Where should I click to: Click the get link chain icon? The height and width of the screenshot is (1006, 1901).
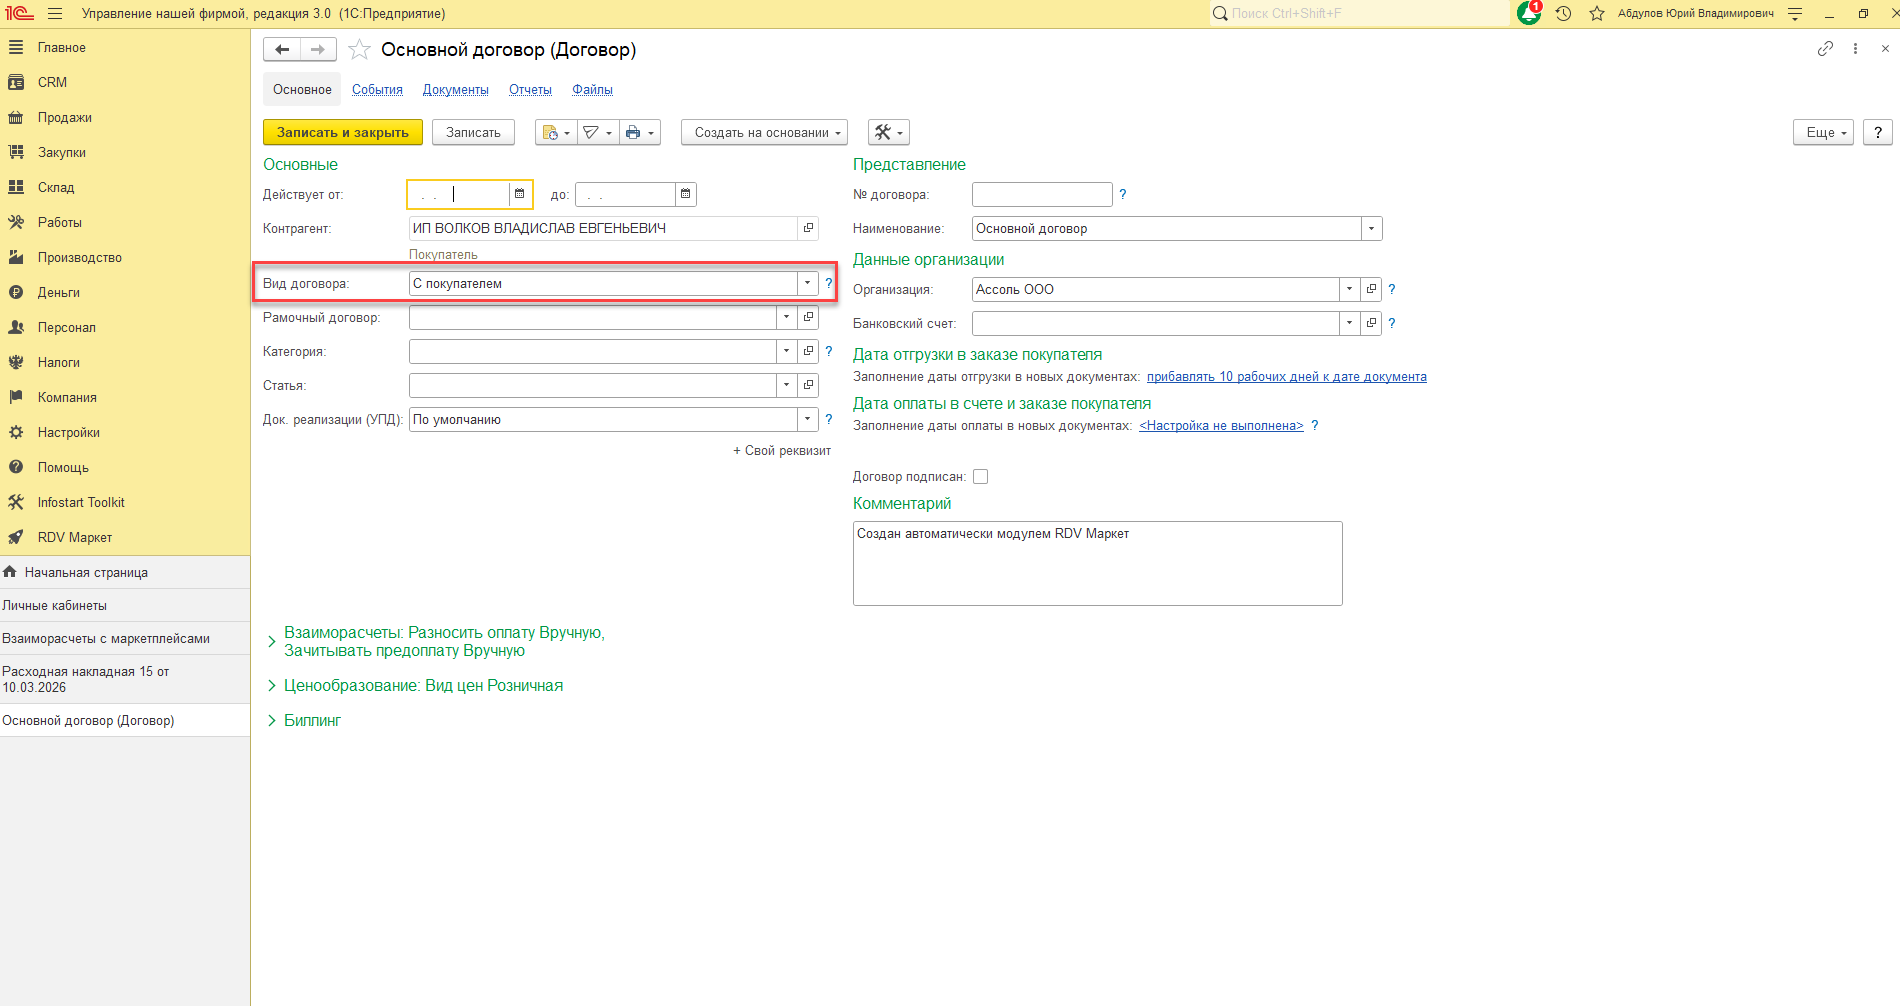1825,49
